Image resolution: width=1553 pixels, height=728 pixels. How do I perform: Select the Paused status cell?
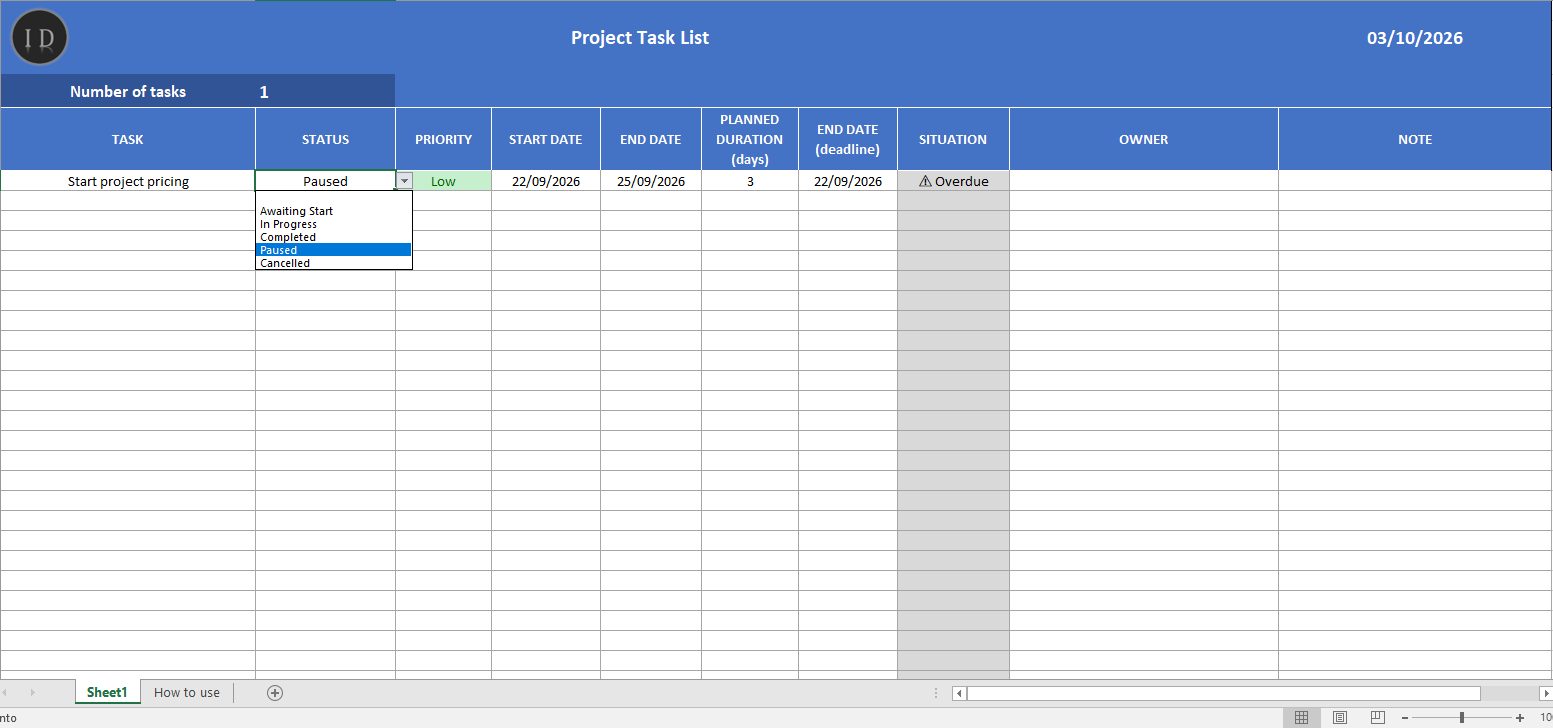click(x=325, y=181)
